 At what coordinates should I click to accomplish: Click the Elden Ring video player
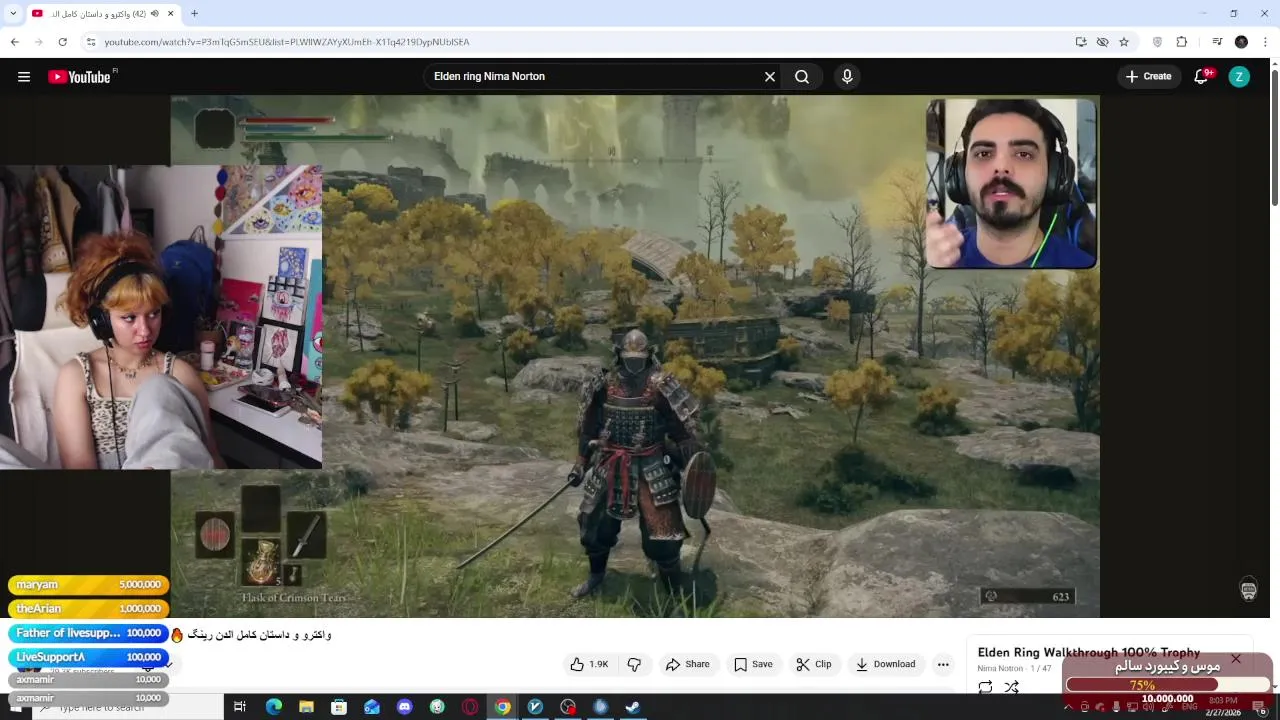click(x=635, y=357)
